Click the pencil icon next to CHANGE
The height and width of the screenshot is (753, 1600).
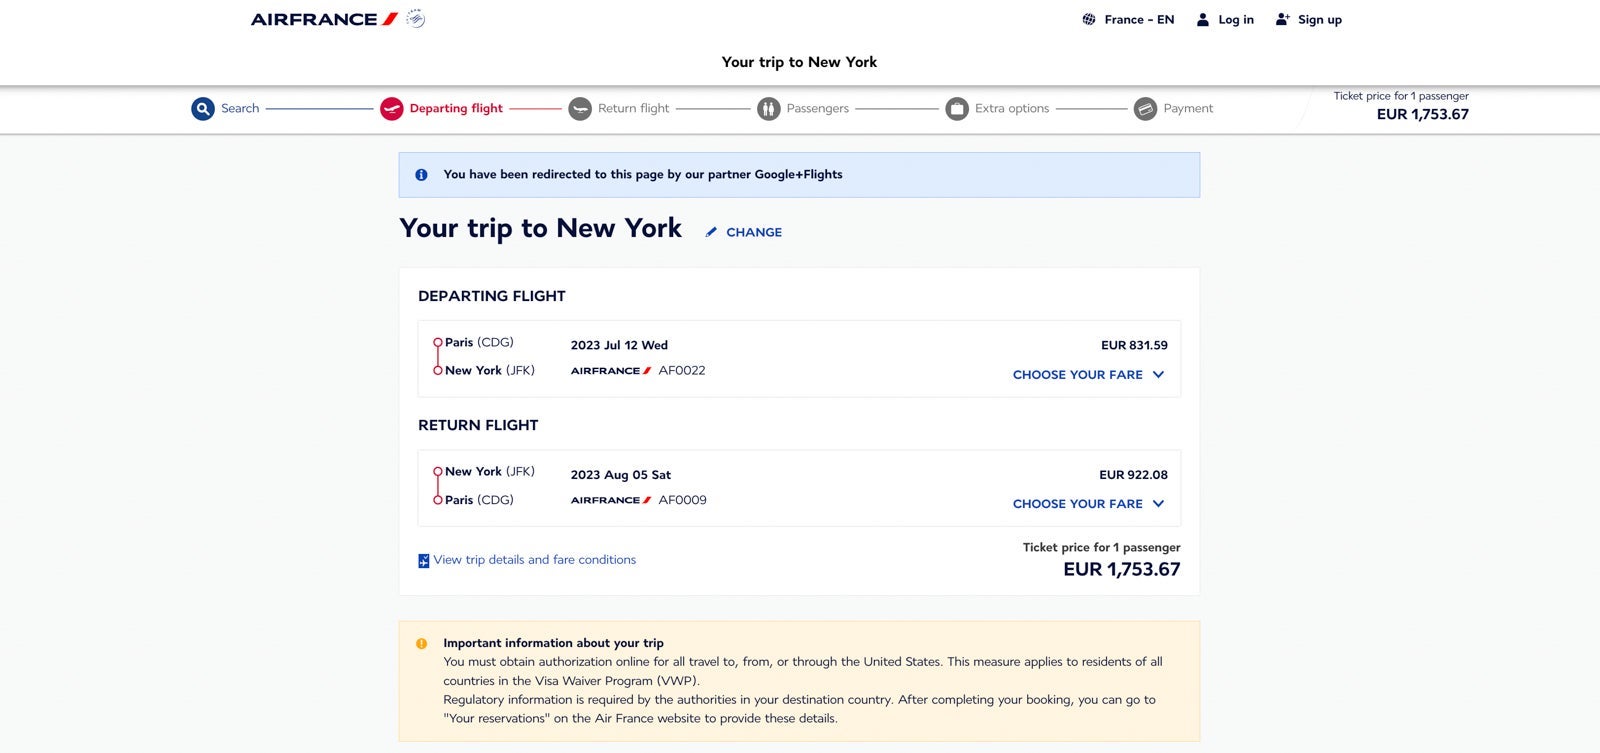[x=711, y=232]
